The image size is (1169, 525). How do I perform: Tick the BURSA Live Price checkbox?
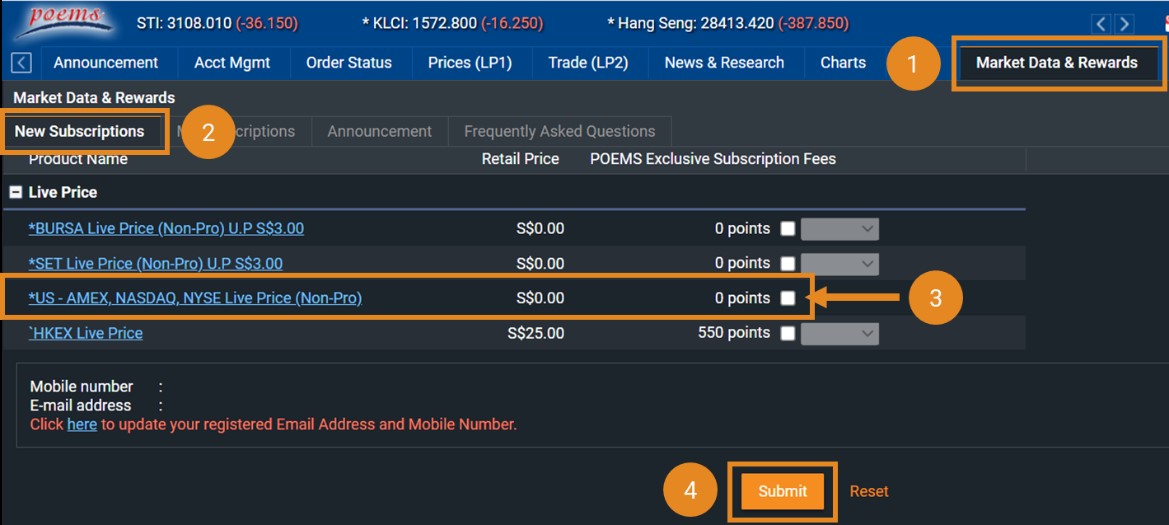(x=787, y=229)
